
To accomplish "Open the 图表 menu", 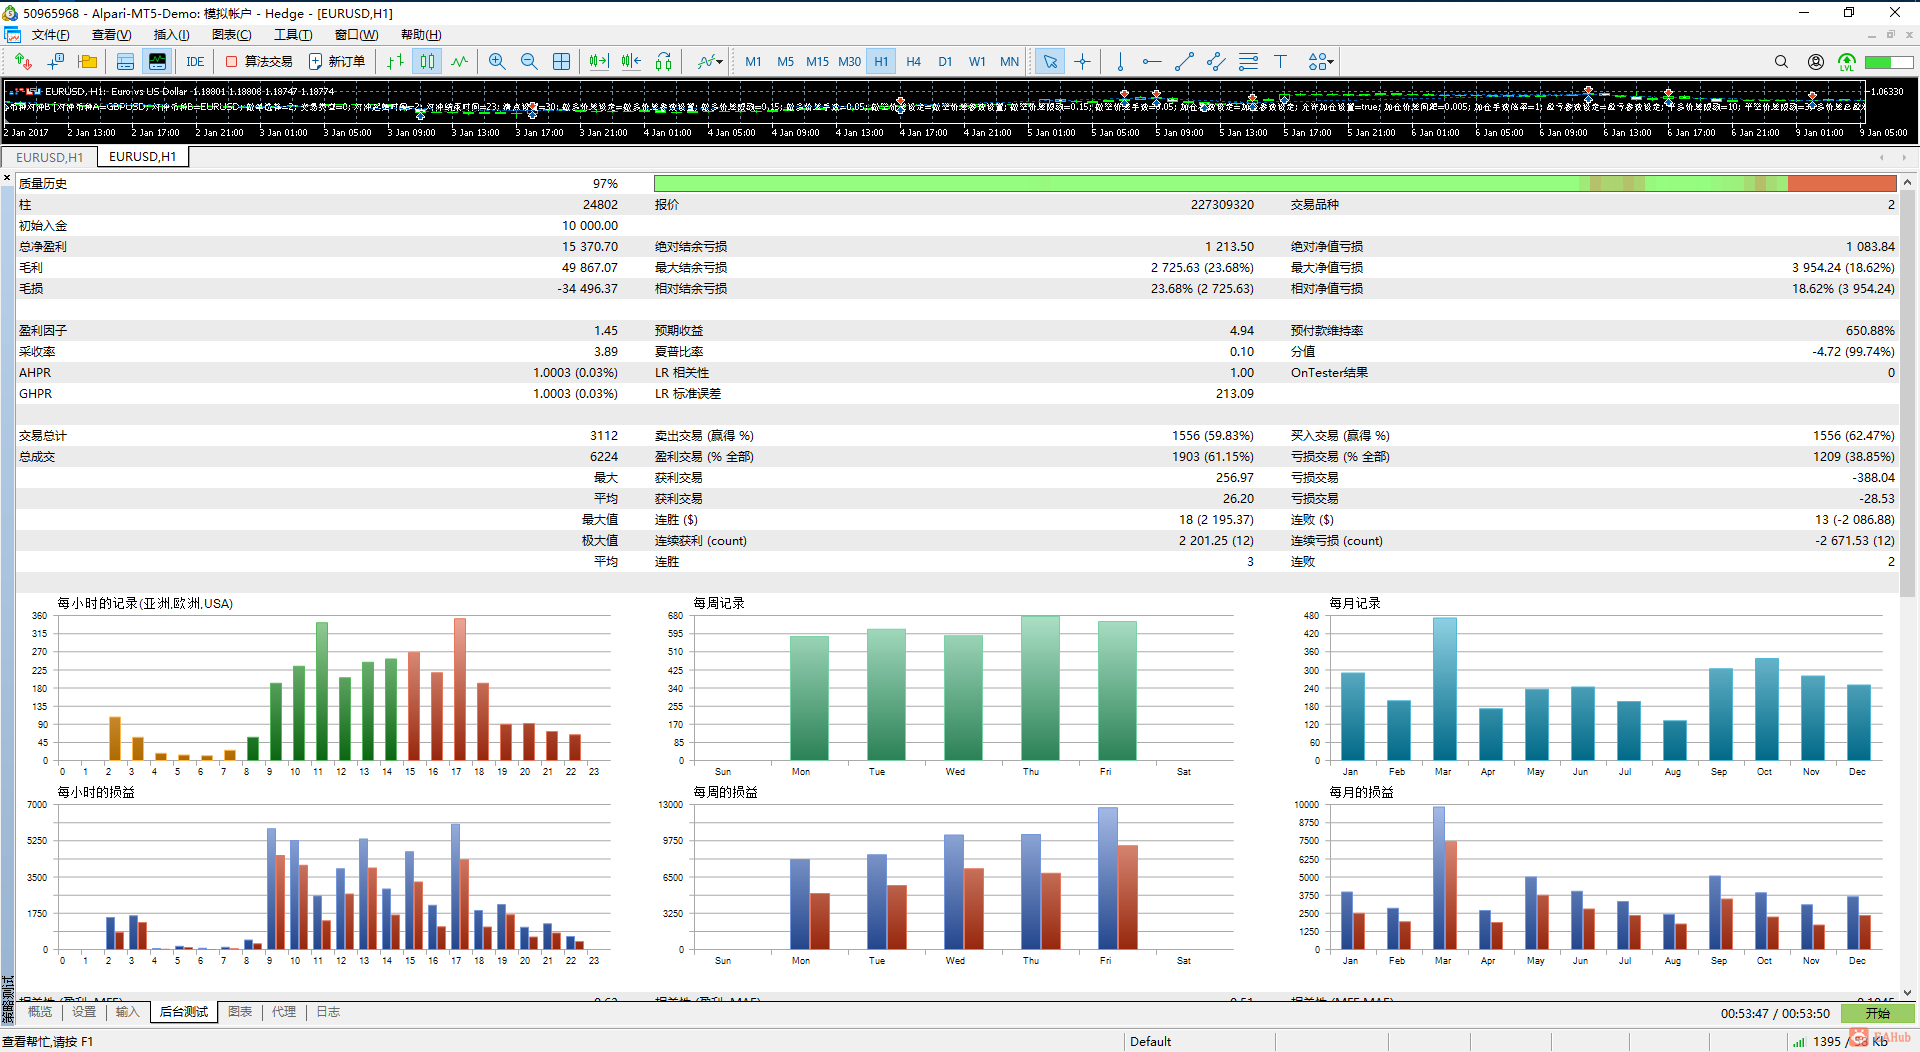I will (231, 35).
